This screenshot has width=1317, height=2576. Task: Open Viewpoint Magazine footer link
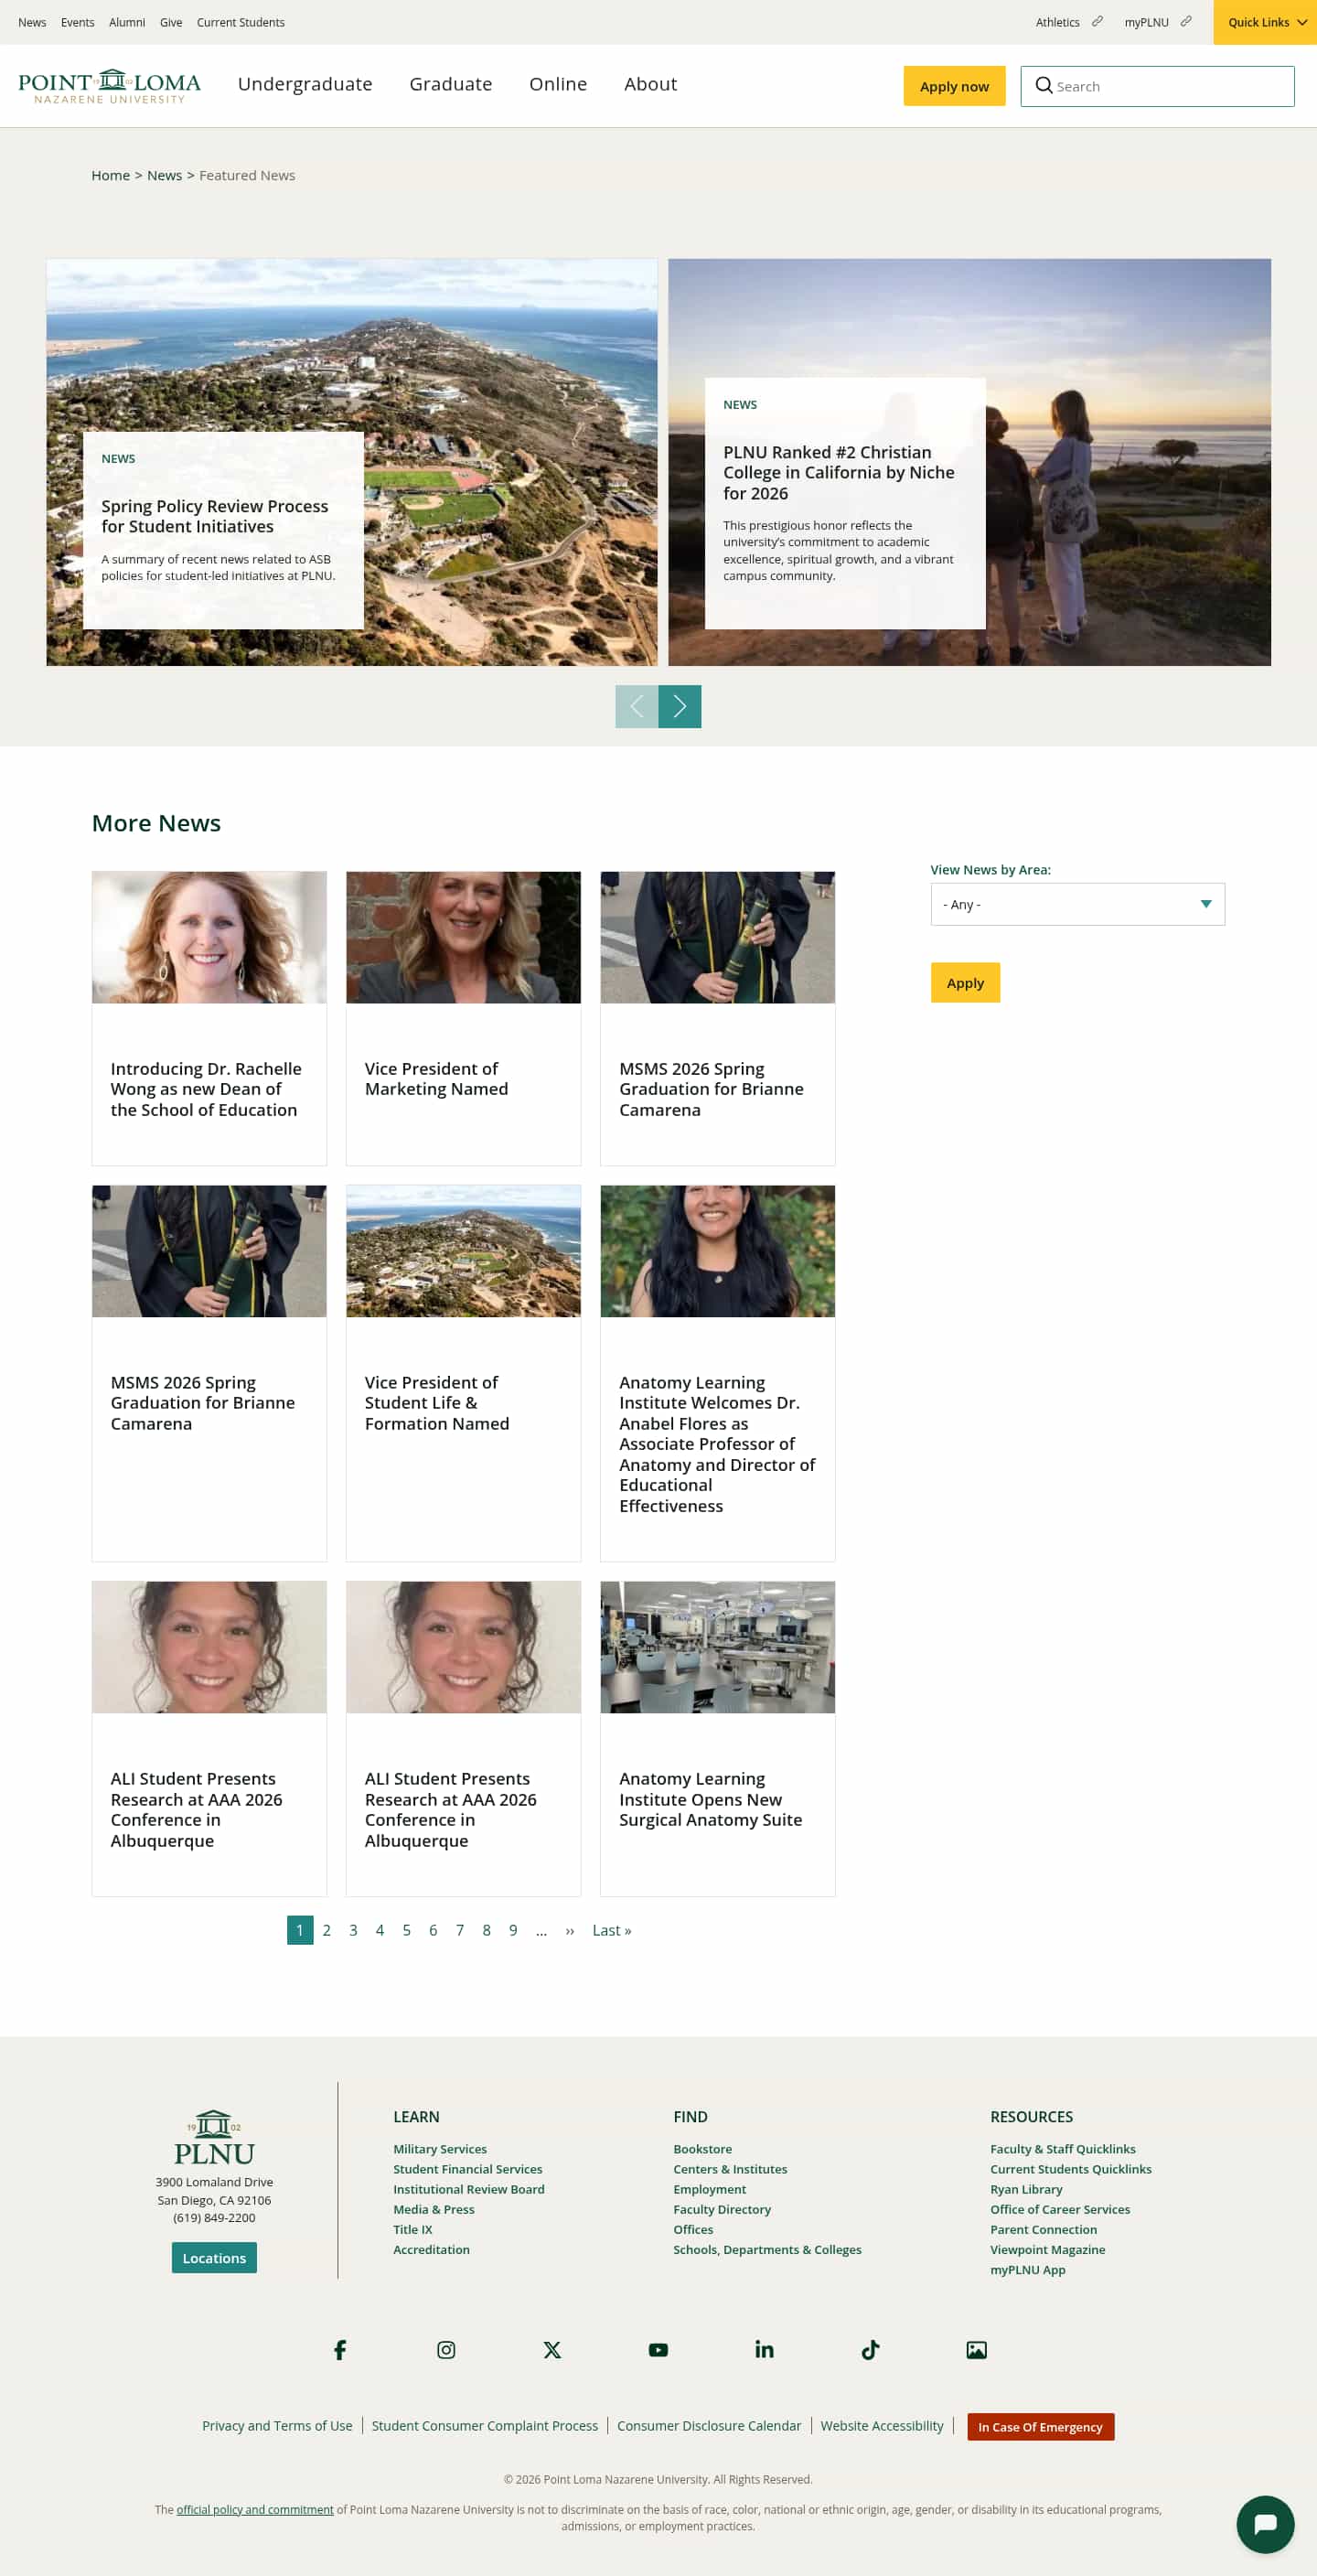tap(1047, 2249)
